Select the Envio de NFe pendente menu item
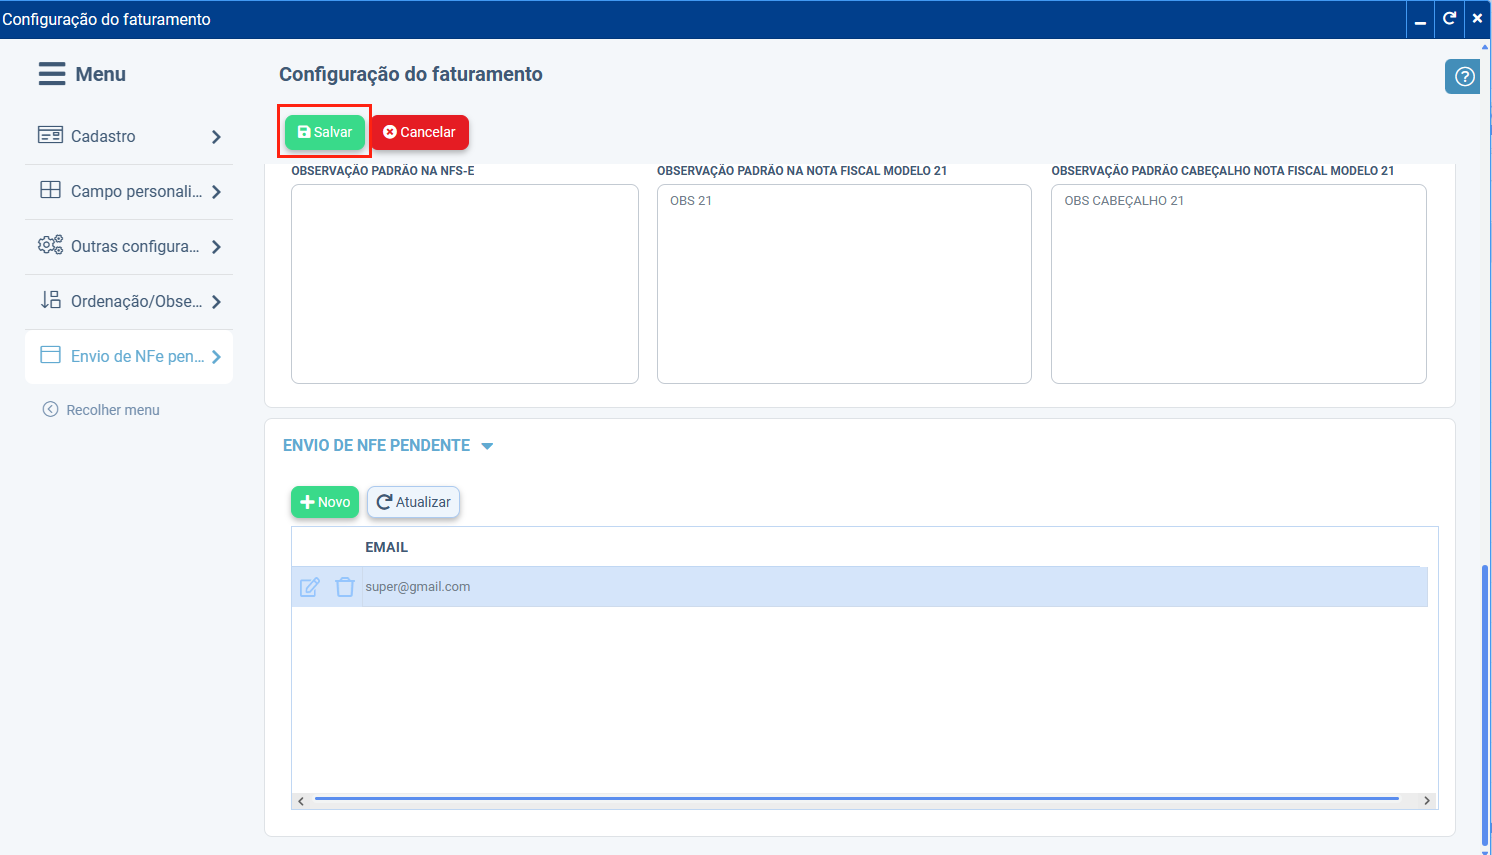The image size is (1492, 855). click(x=129, y=357)
